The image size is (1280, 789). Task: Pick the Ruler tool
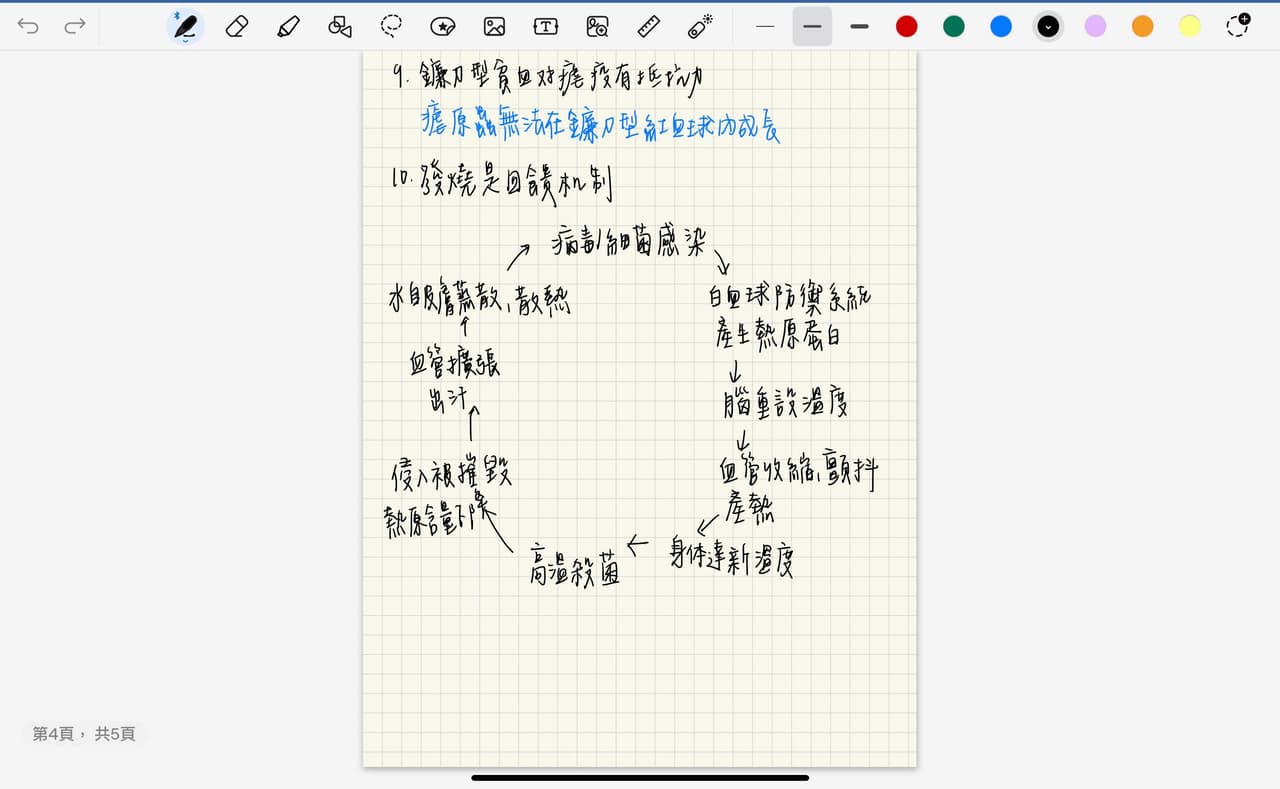click(648, 27)
